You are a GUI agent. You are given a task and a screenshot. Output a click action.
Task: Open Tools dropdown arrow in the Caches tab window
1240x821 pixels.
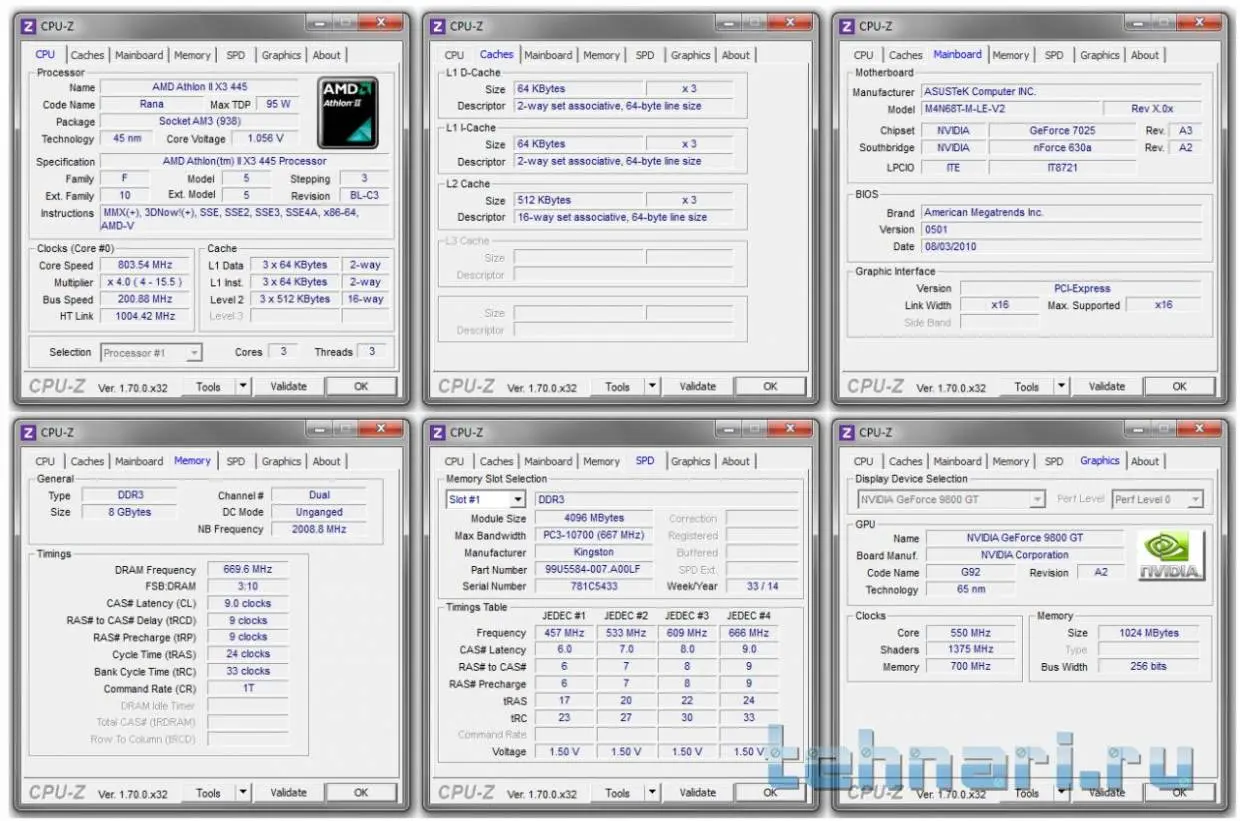[652, 386]
